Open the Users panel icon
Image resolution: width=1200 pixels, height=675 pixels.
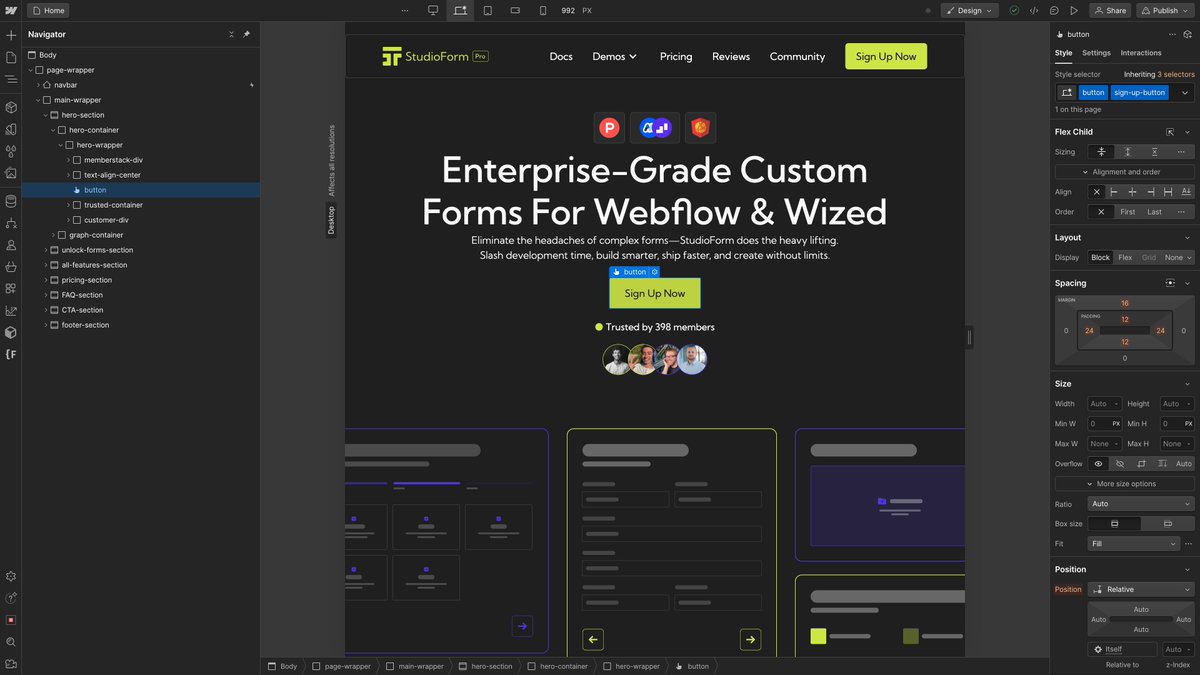pyautogui.click(x=11, y=245)
